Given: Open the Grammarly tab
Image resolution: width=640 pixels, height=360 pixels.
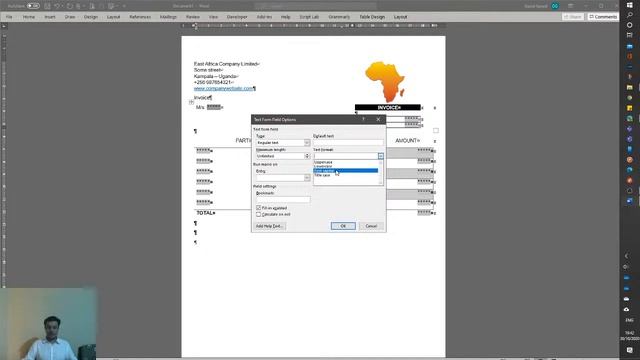Looking at the screenshot, I should click(339, 17).
